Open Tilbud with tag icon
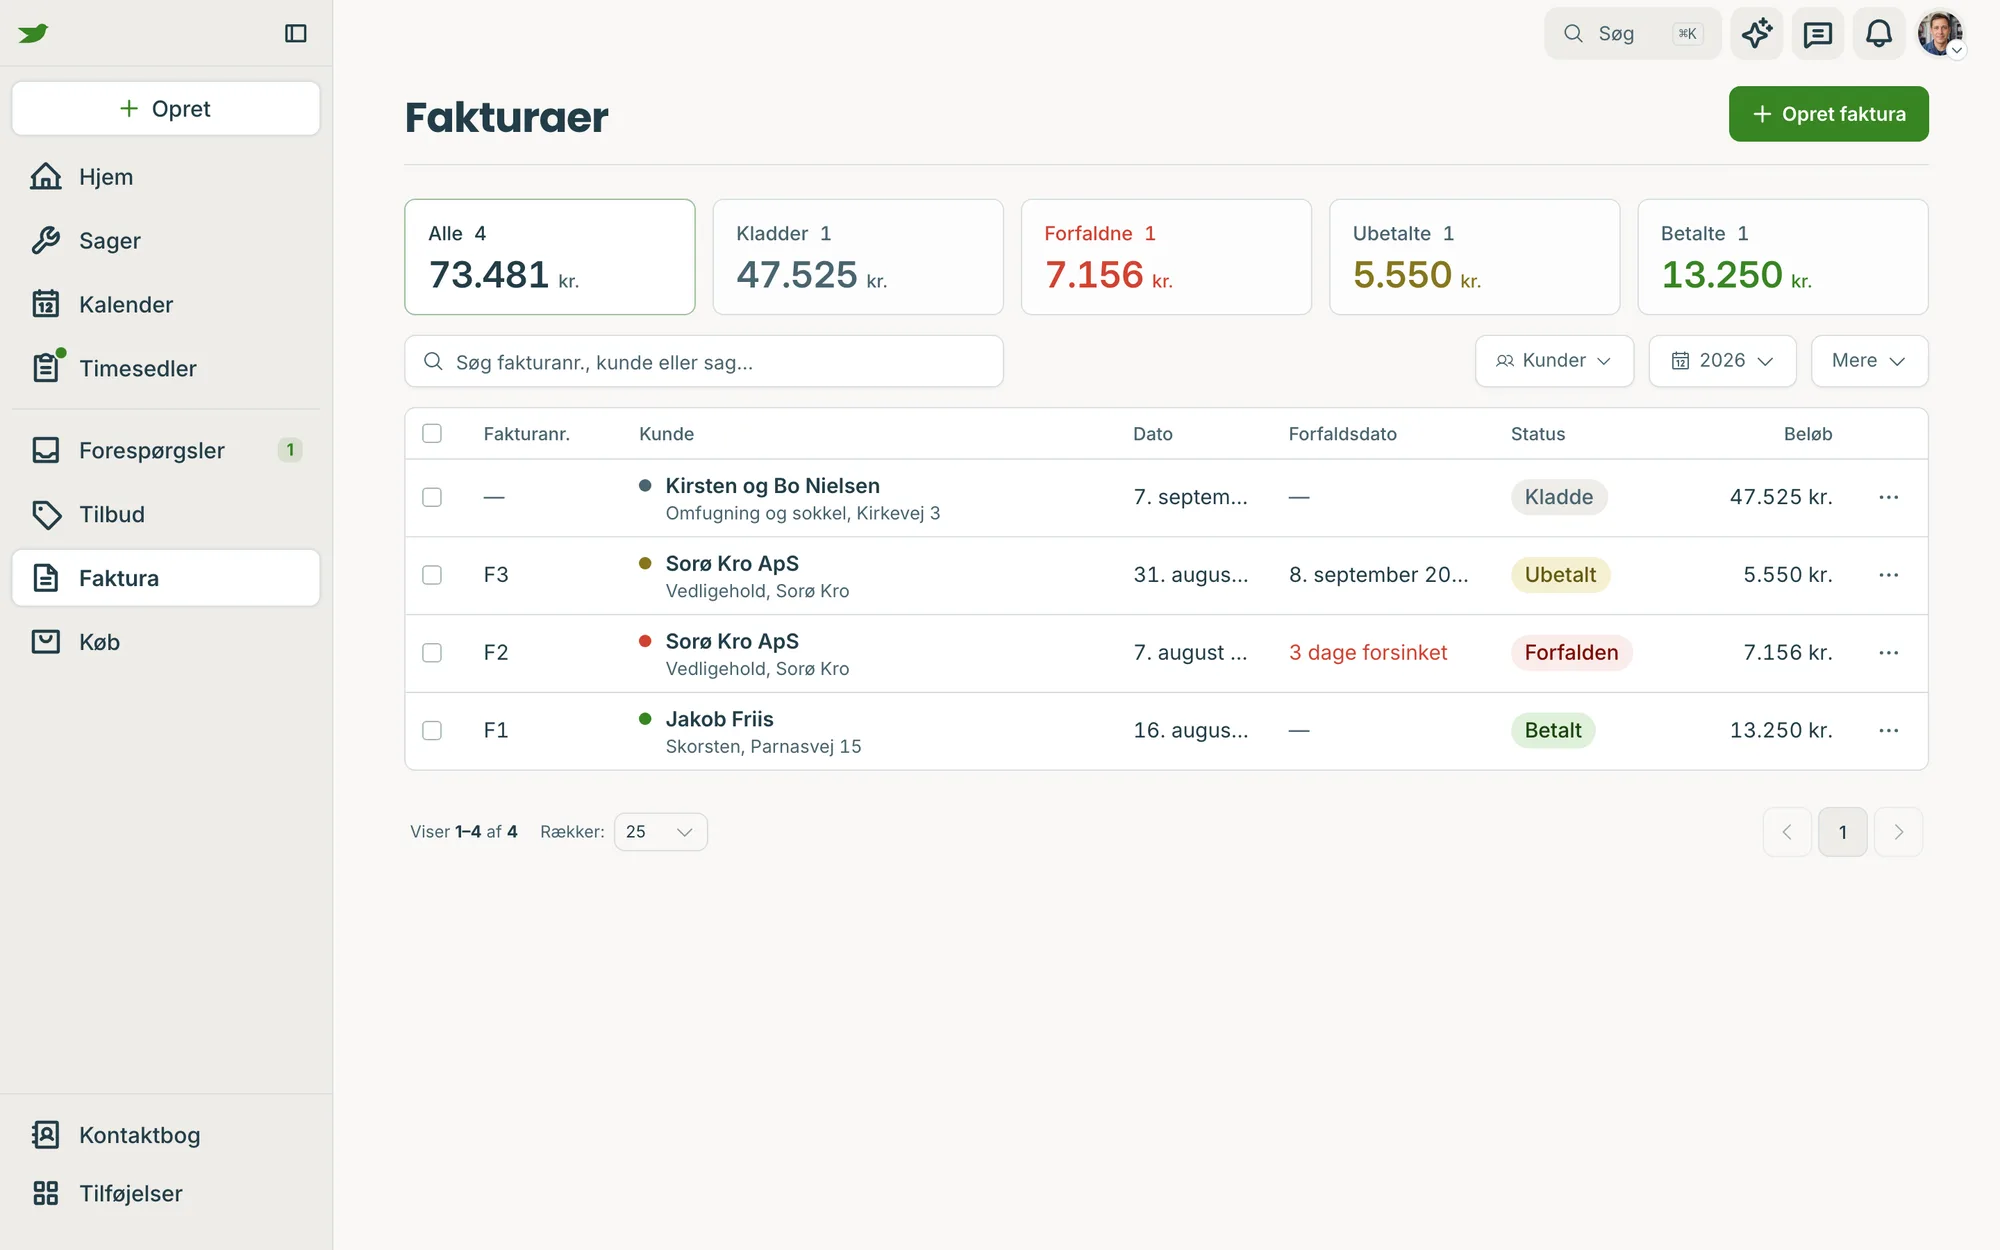The height and width of the screenshot is (1250, 2000). (166, 515)
